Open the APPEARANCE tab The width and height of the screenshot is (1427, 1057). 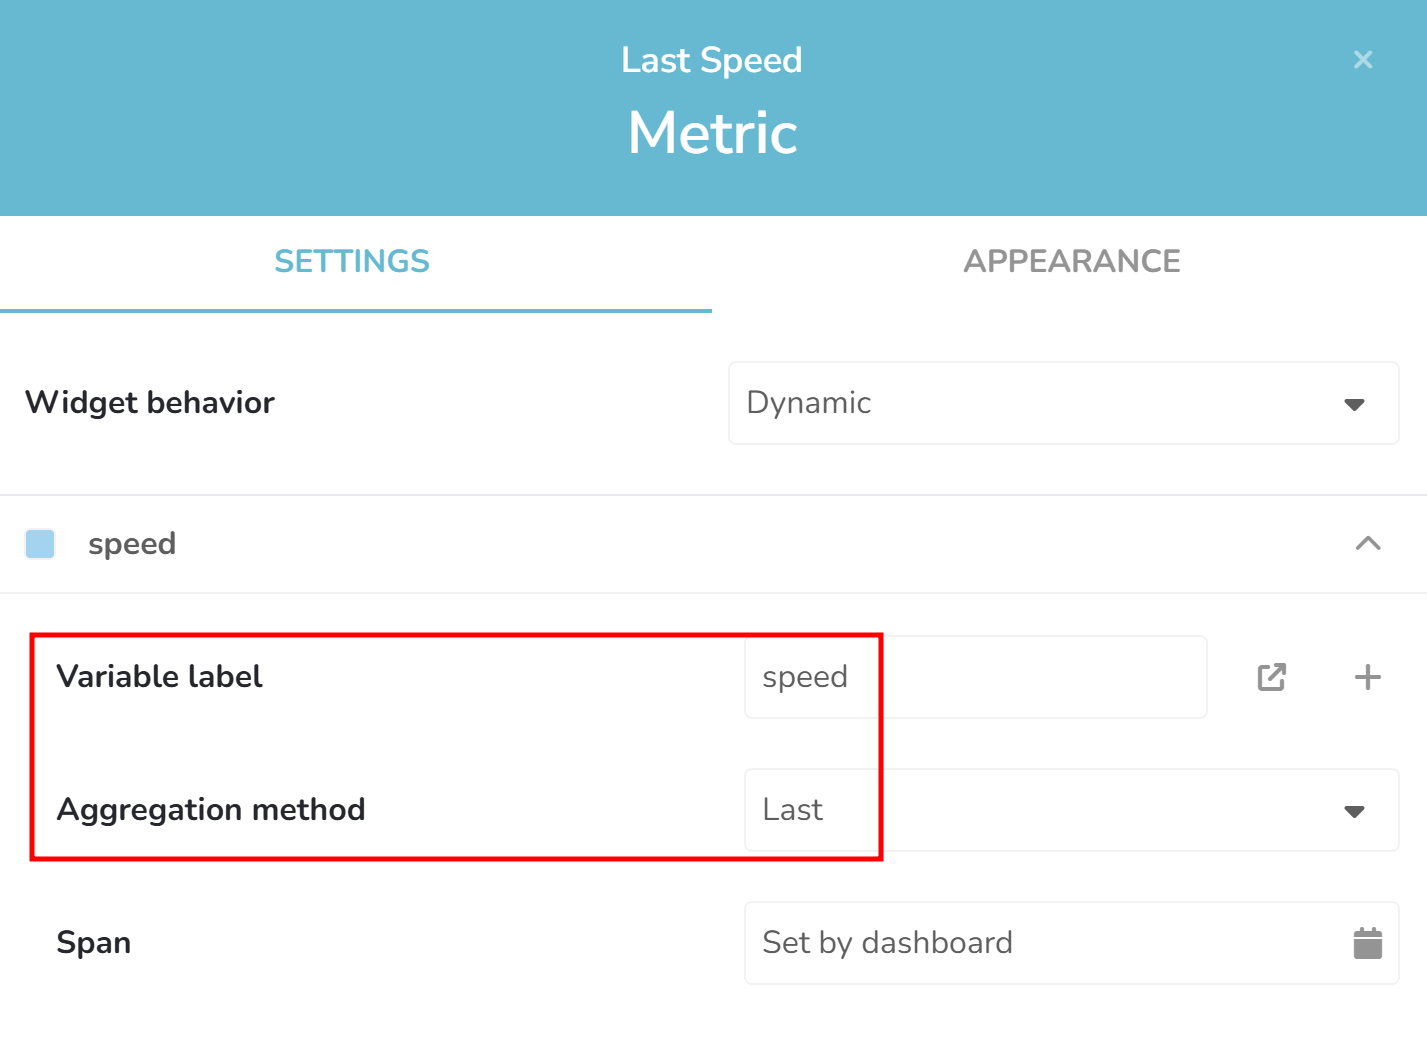(x=1071, y=262)
